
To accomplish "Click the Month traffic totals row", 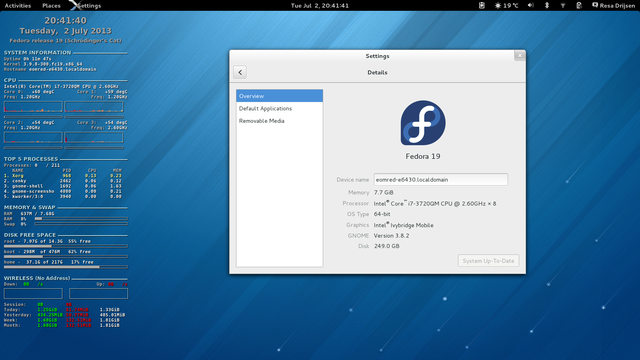I will point(62,325).
